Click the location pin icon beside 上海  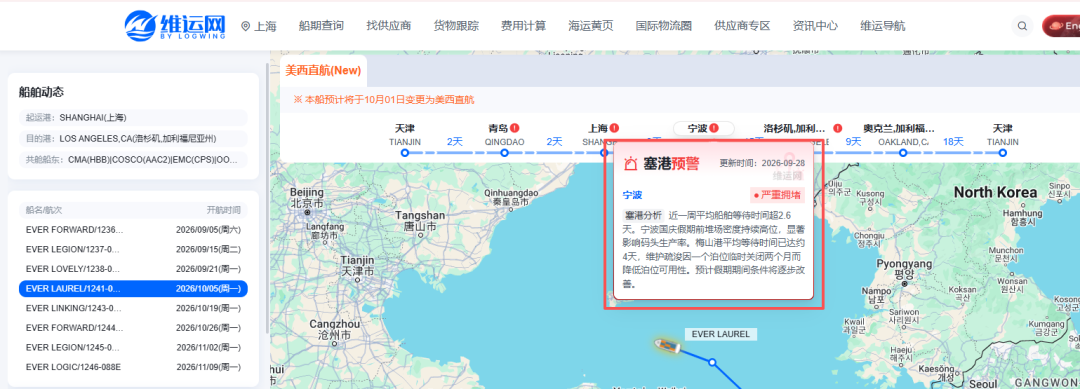point(245,27)
